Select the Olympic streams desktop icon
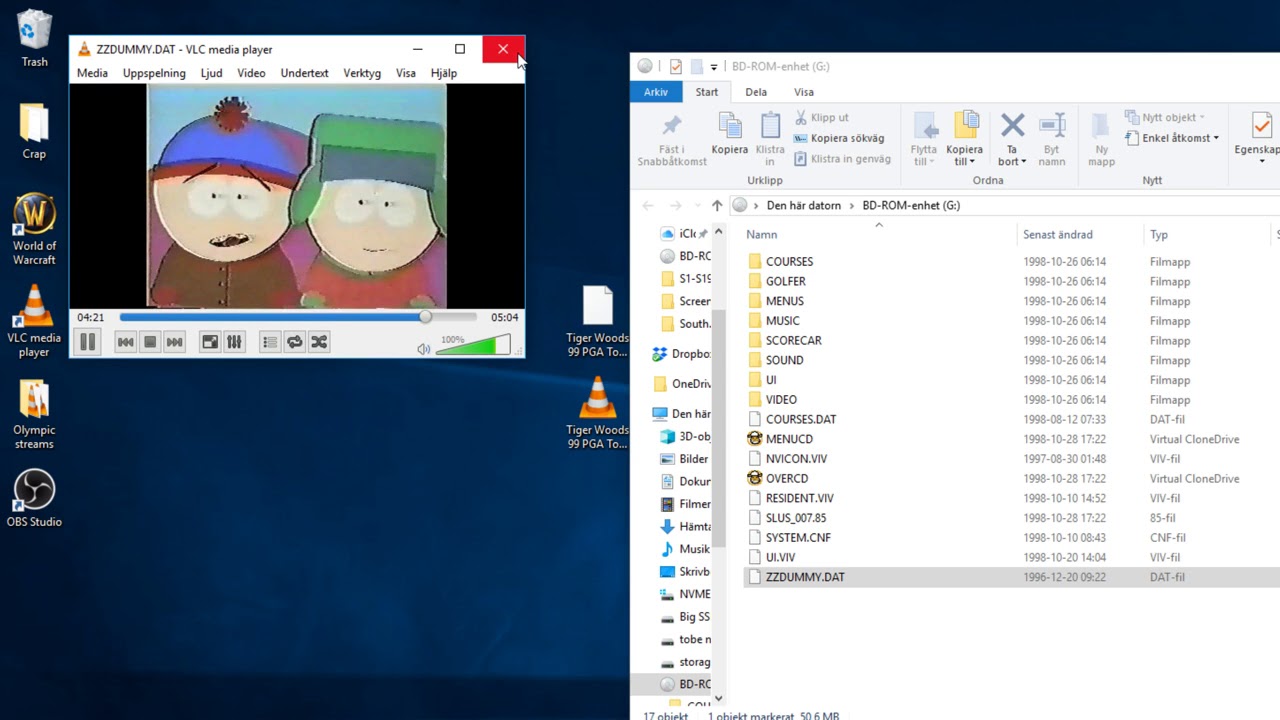The width and height of the screenshot is (1280, 720). 34,415
